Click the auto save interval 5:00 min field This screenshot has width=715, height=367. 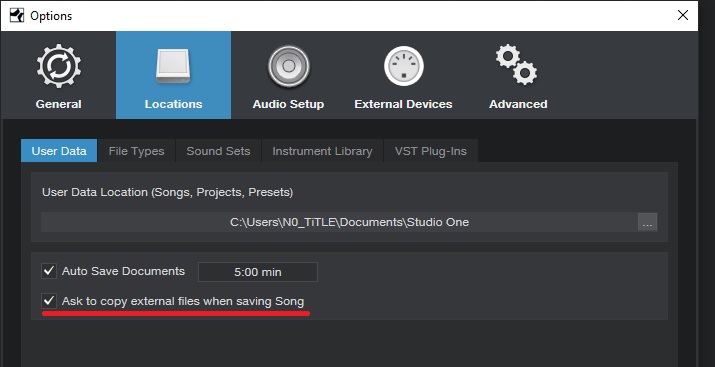tap(258, 272)
